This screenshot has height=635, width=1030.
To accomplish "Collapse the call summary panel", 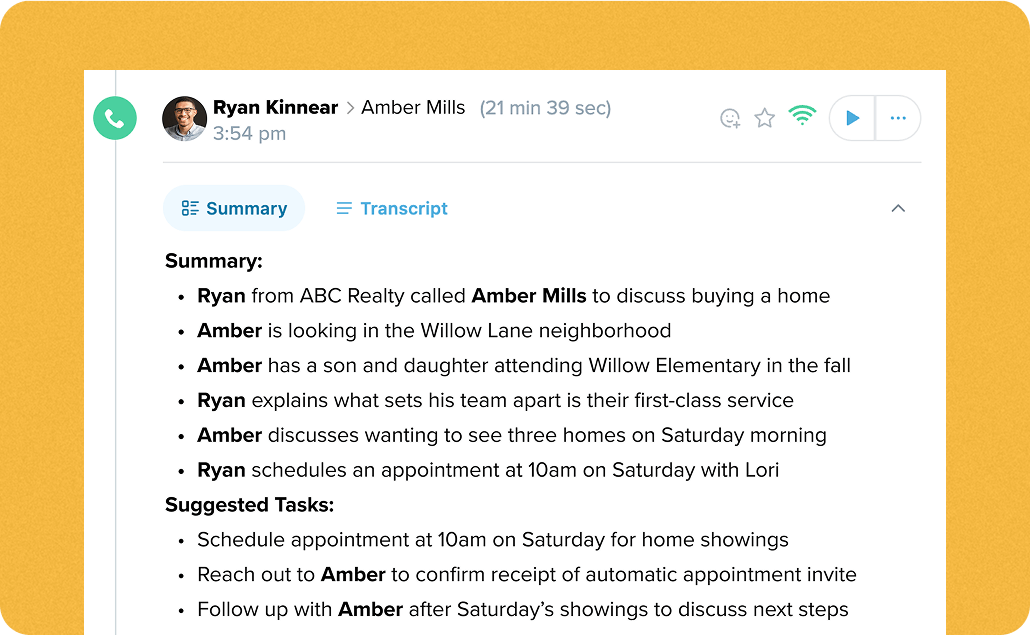I will pyautogui.click(x=898, y=208).
